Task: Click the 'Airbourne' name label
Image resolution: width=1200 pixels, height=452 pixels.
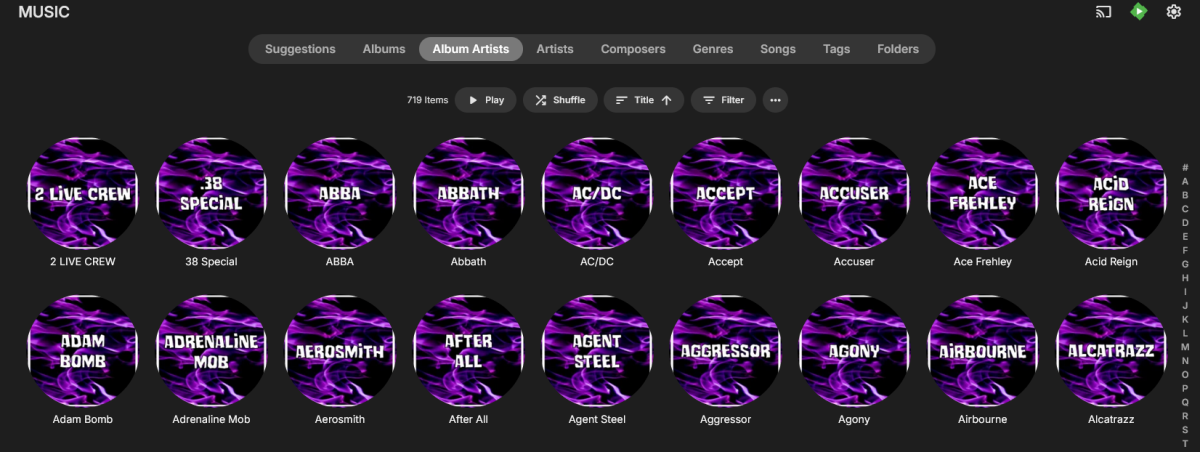Action: tap(982, 420)
